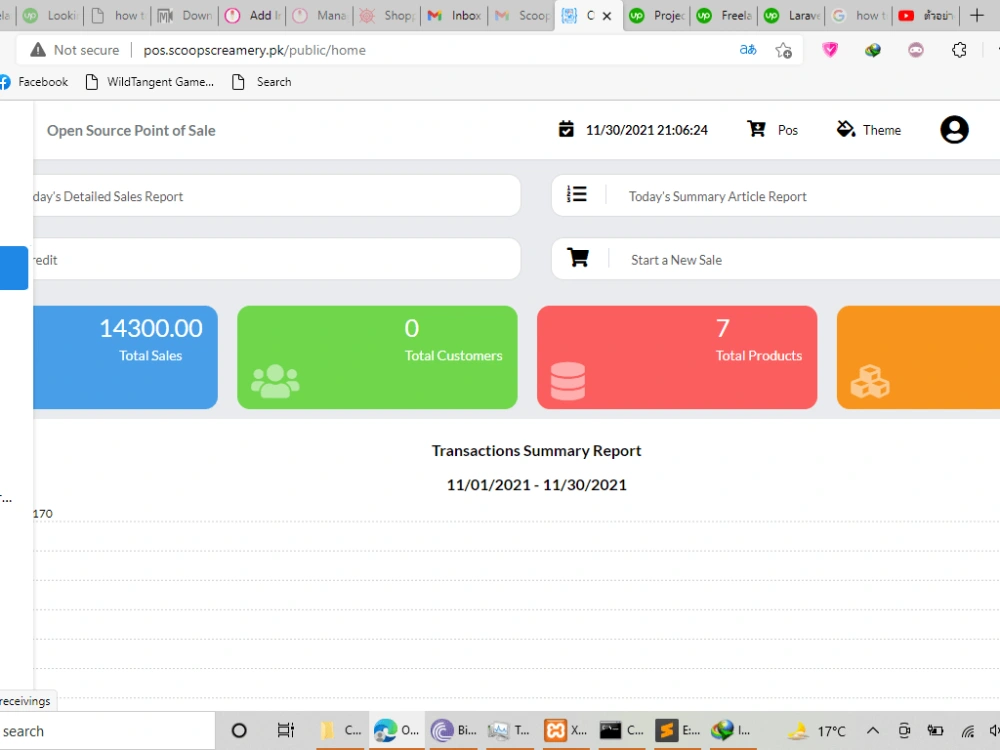Switch to the Inbox Gmail tab

pyautogui.click(x=454, y=15)
